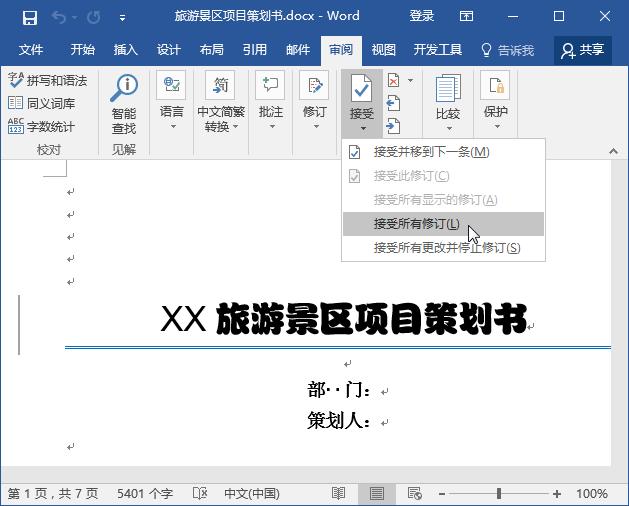
Task: Expand the 保护 dropdown arrow
Action: tap(497, 127)
